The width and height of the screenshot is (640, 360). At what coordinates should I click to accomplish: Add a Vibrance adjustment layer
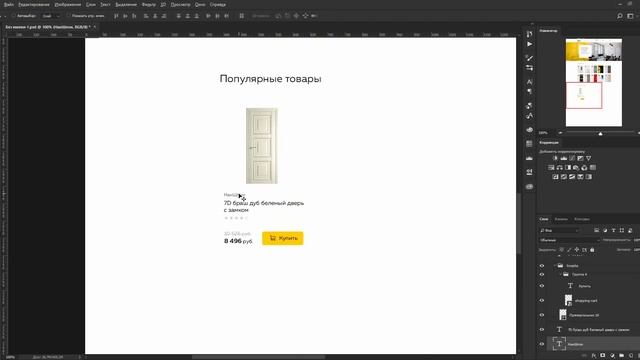pyautogui.click(x=588, y=158)
